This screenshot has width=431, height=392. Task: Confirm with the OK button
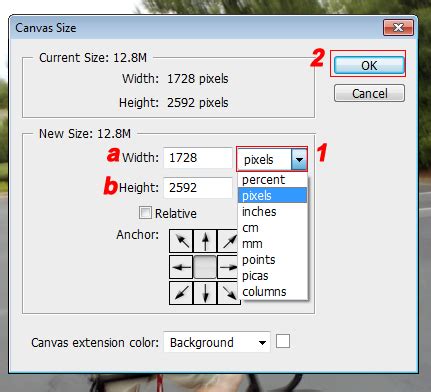tap(369, 65)
